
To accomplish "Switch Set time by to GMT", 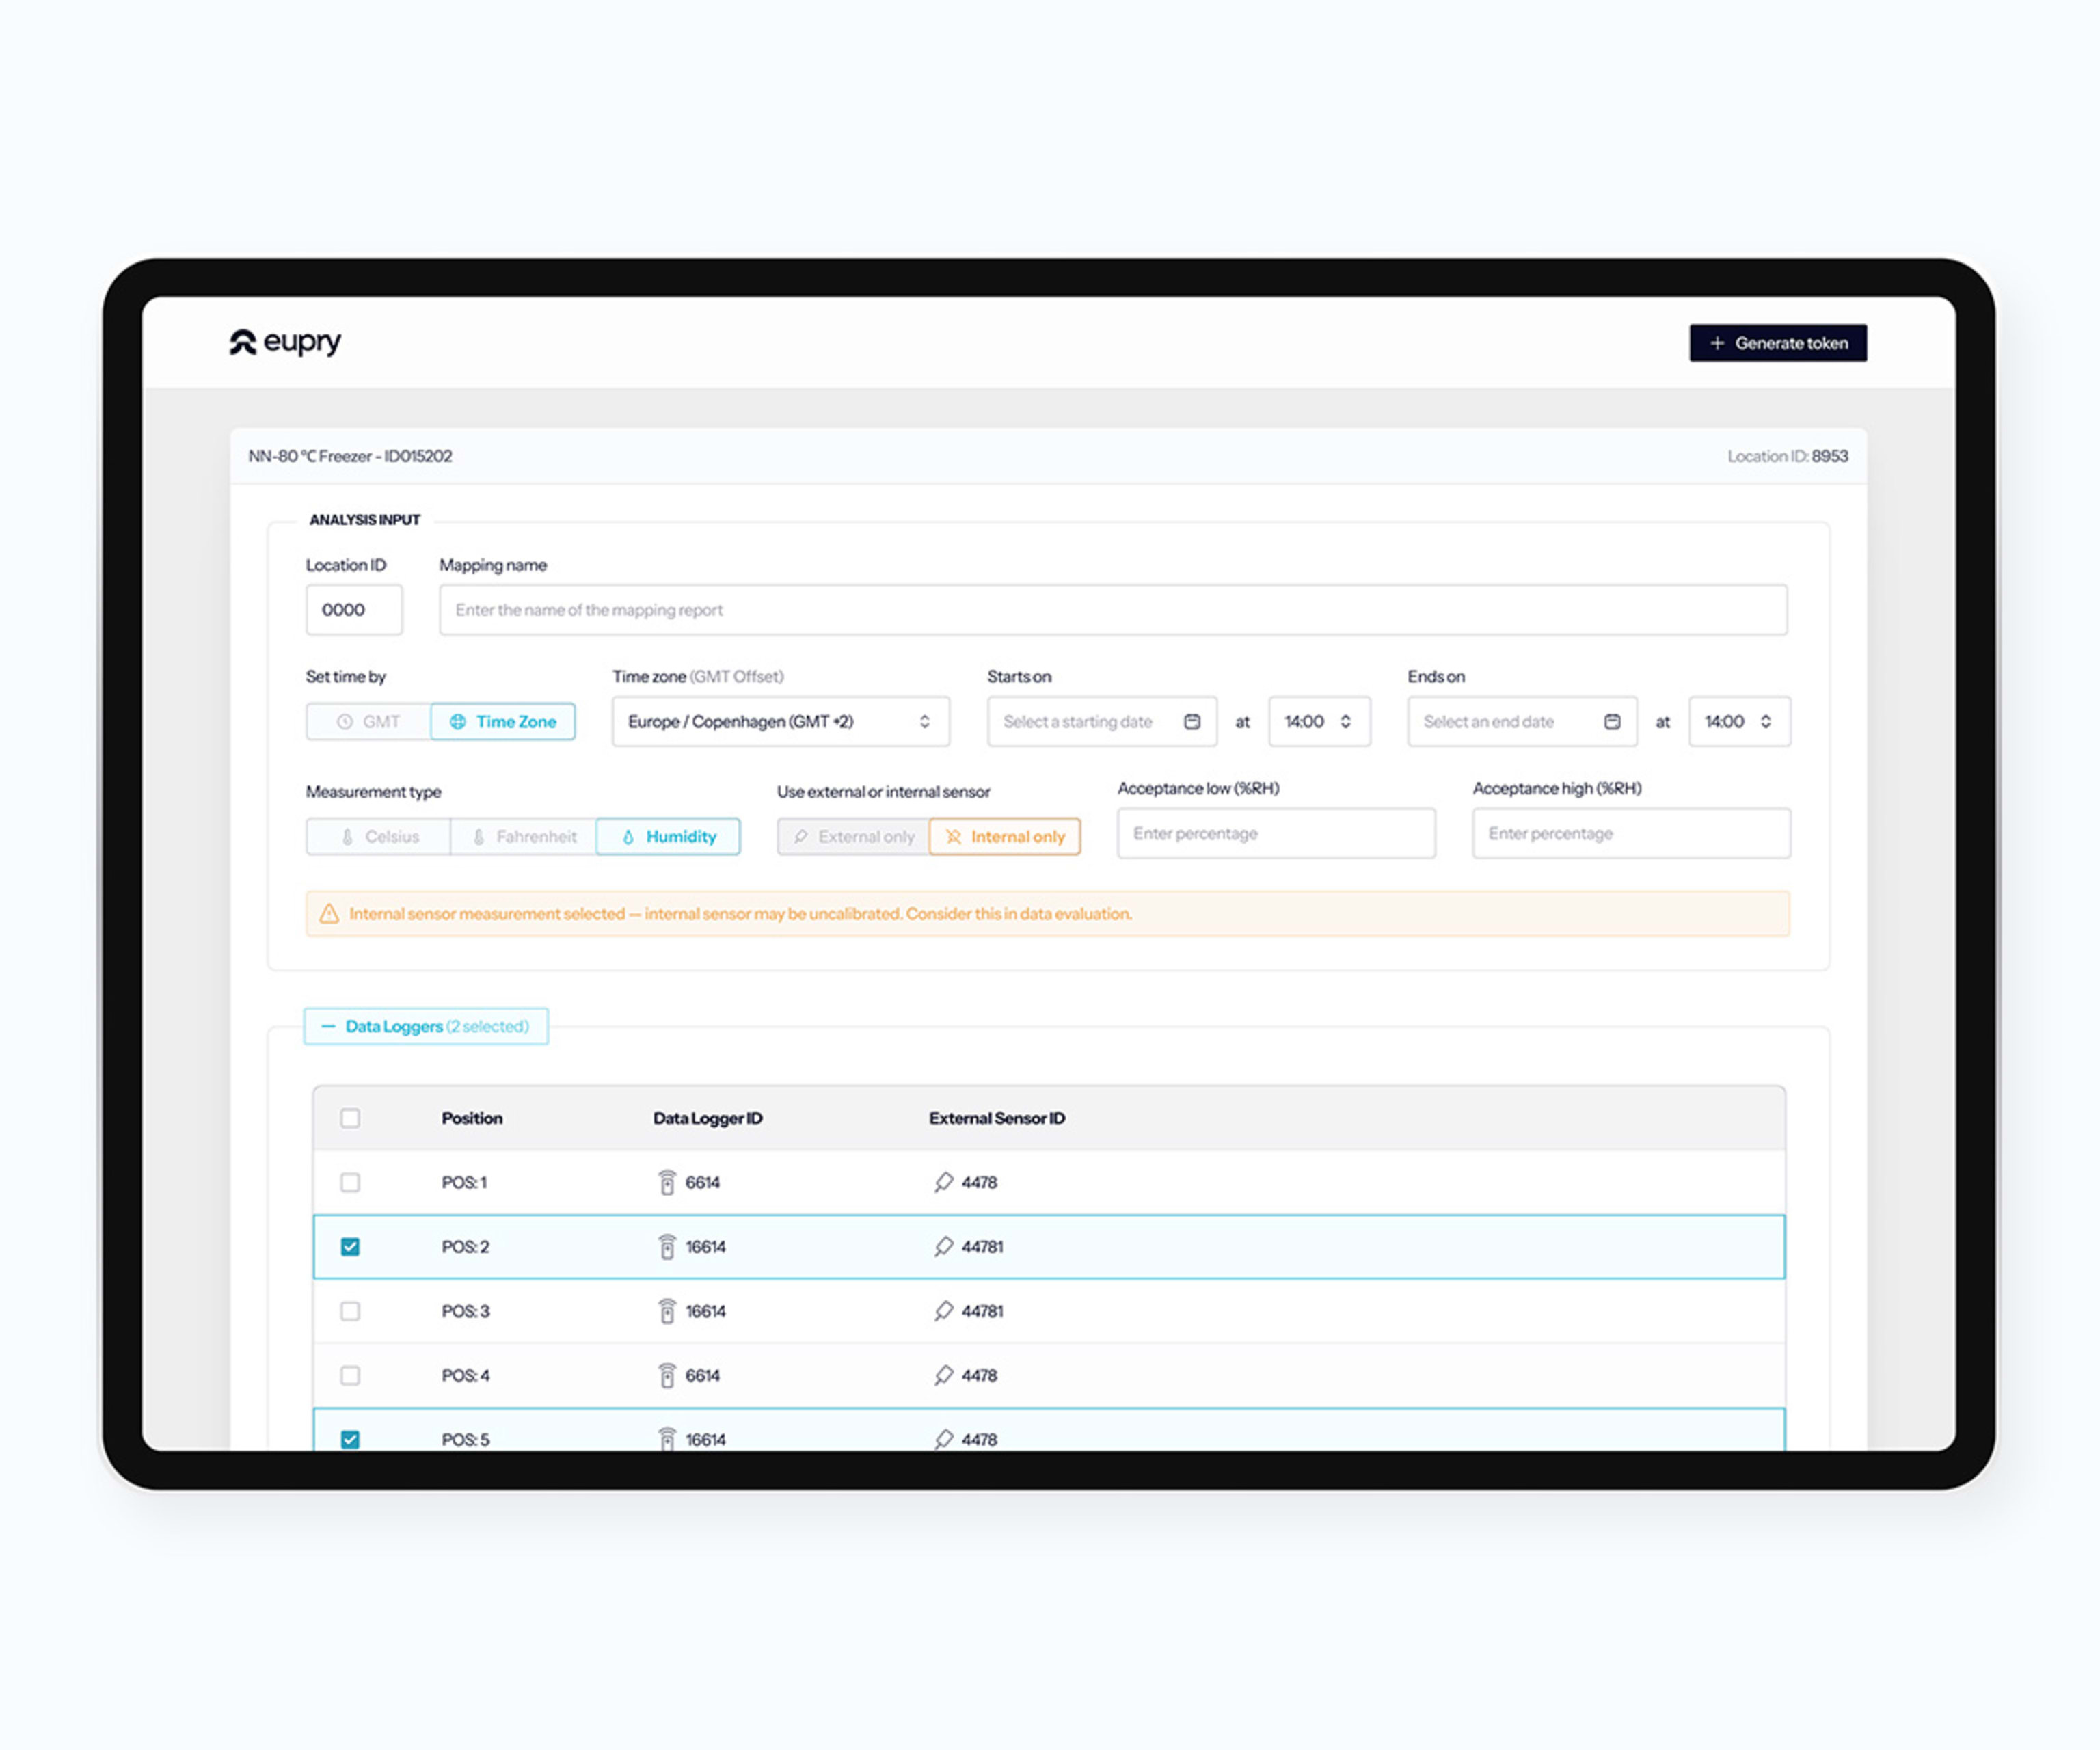I will tap(369, 721).
